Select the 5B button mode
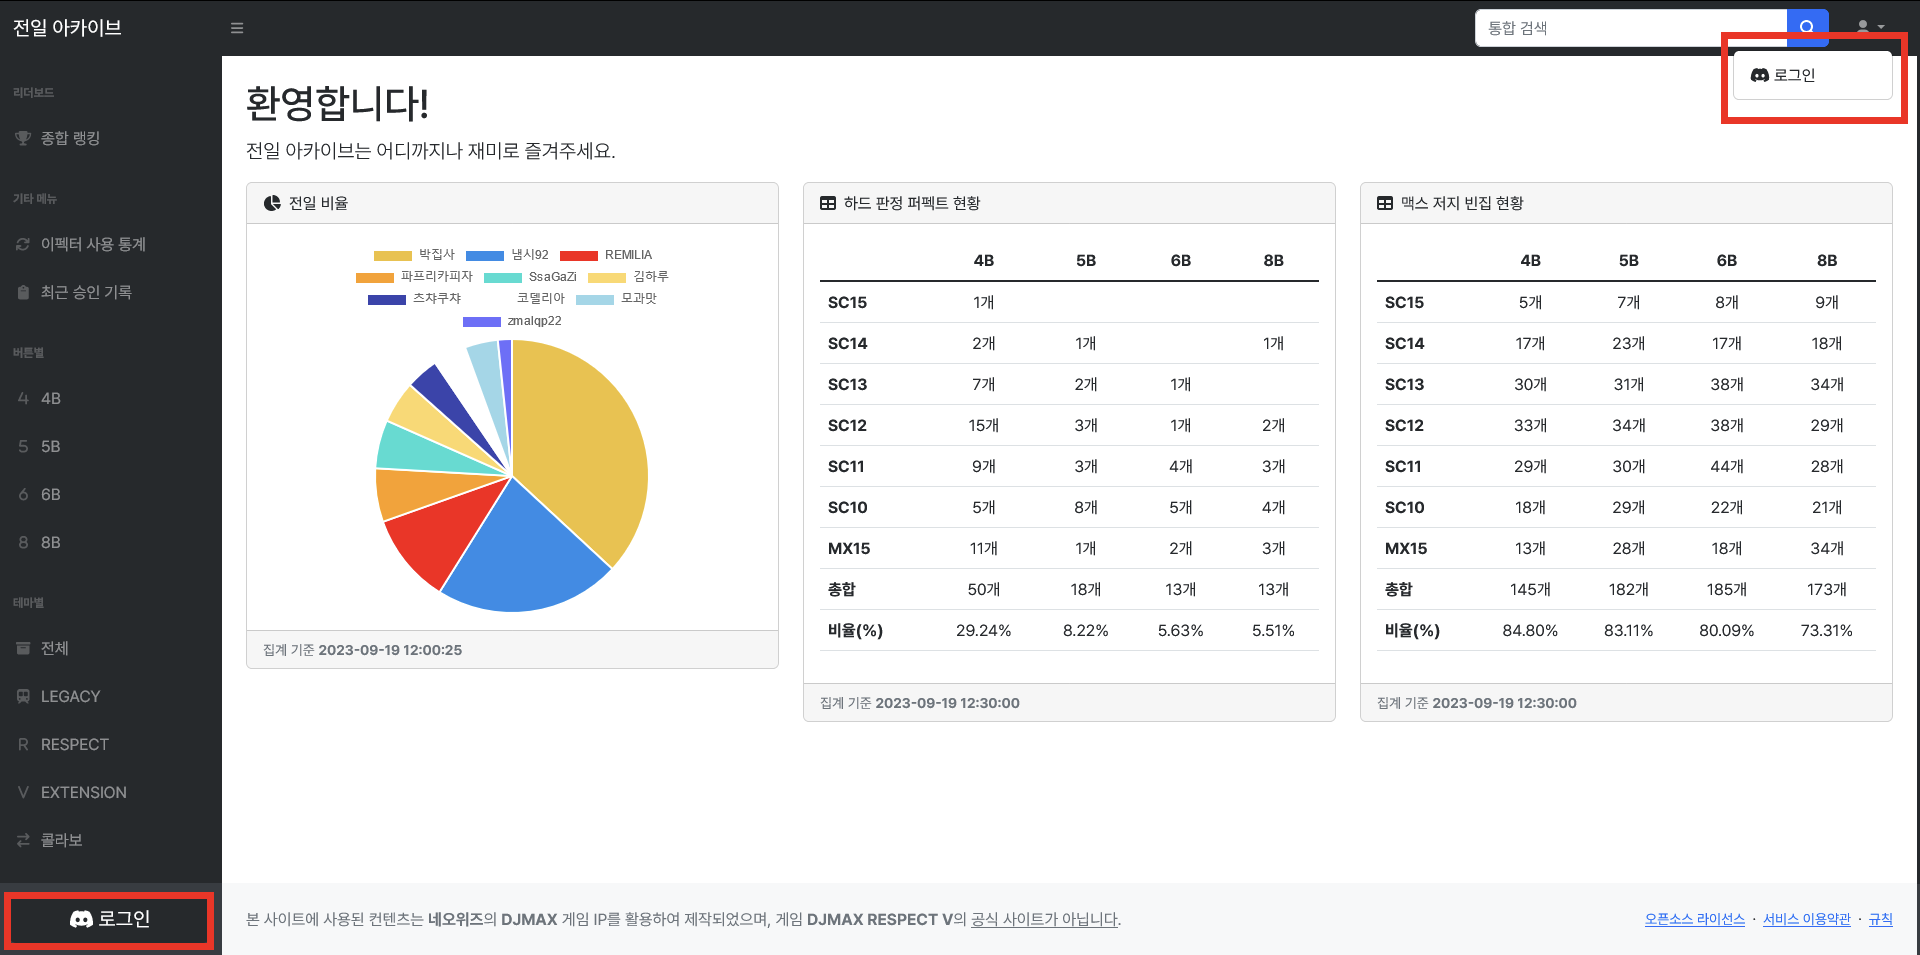Image resolution: width=1920 pixels, height=955 pixels. (50, 446)
